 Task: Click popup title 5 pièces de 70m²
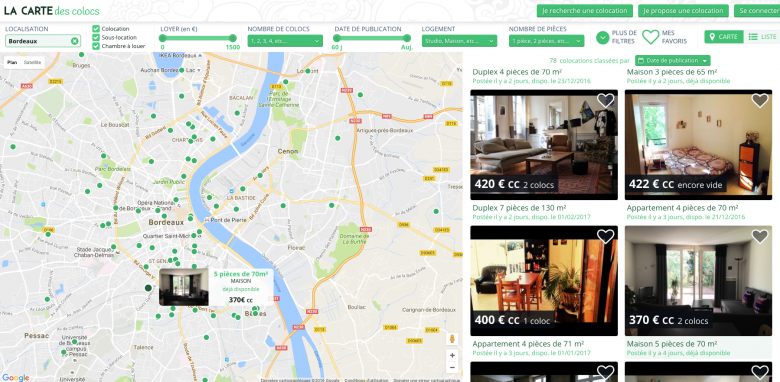241,274
